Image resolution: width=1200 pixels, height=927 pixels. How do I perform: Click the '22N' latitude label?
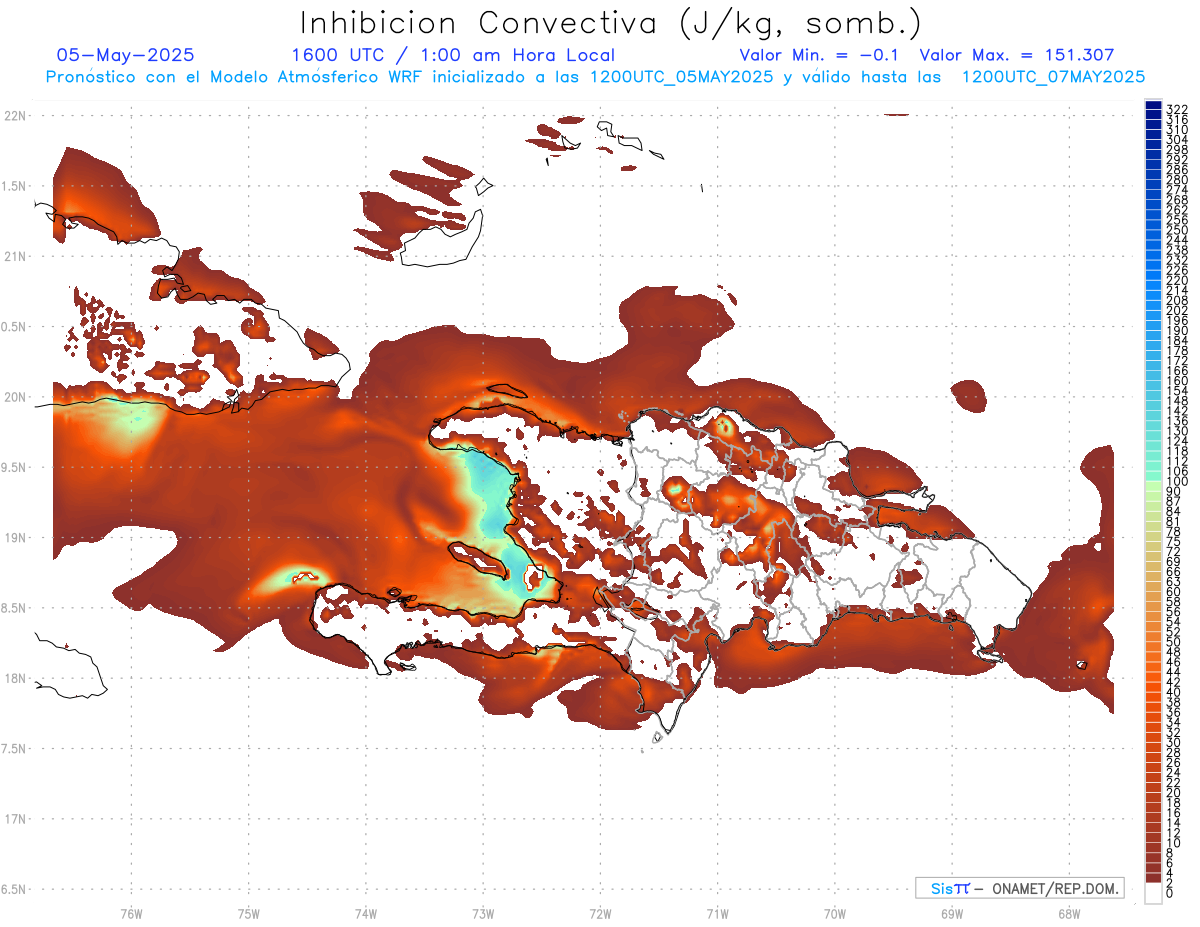tap(15, 115)
